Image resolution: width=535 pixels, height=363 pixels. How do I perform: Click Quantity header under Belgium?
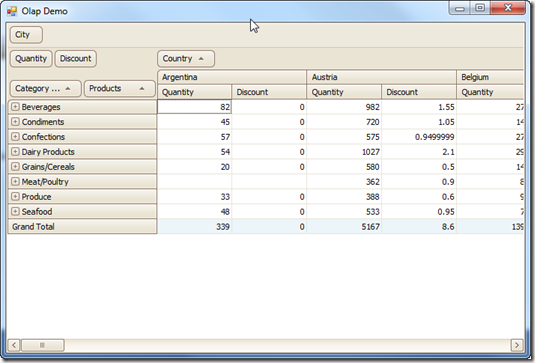[490, 92]
